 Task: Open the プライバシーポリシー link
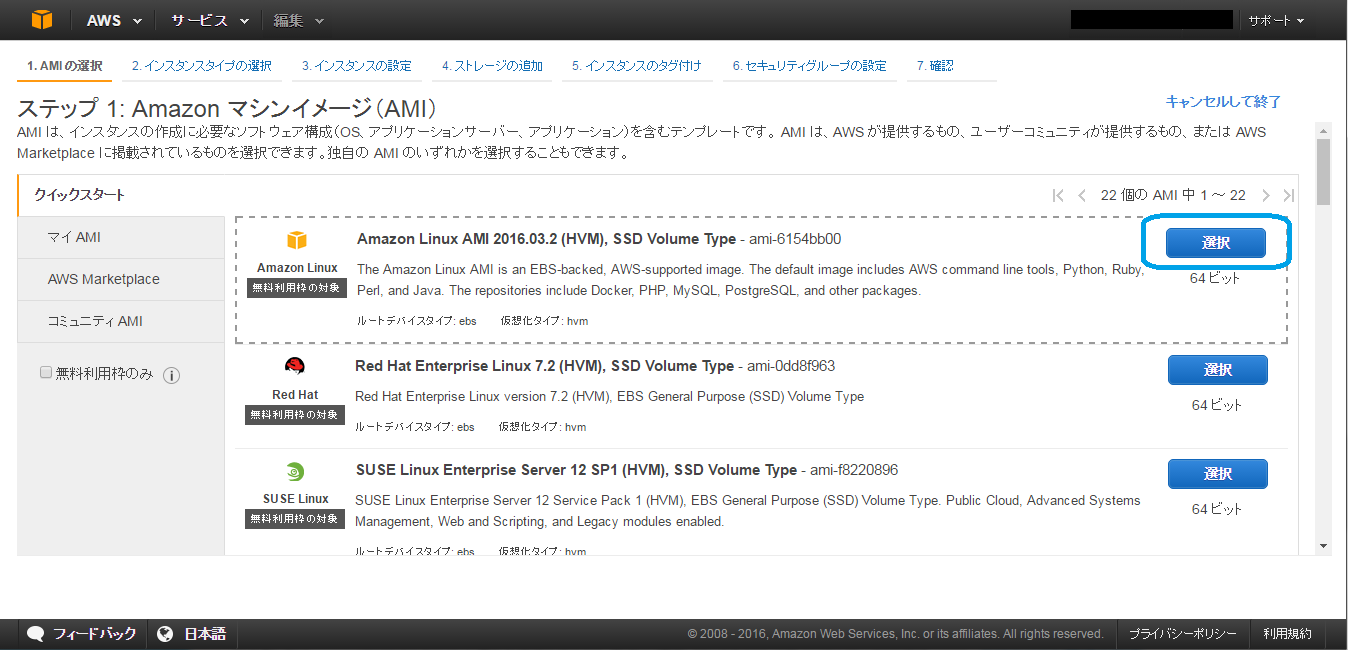(x=1183, y=634)
